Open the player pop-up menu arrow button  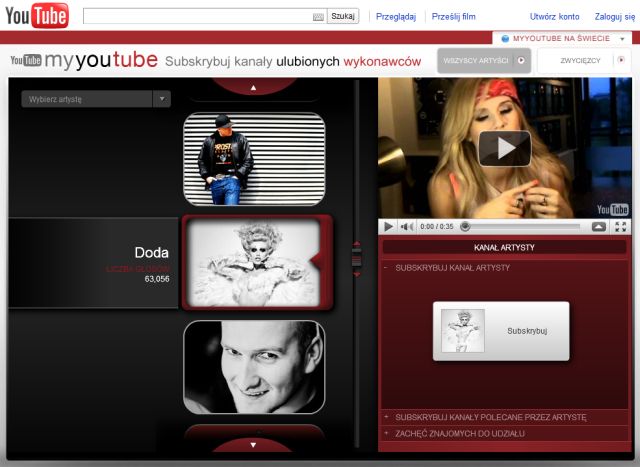(599, 227)
